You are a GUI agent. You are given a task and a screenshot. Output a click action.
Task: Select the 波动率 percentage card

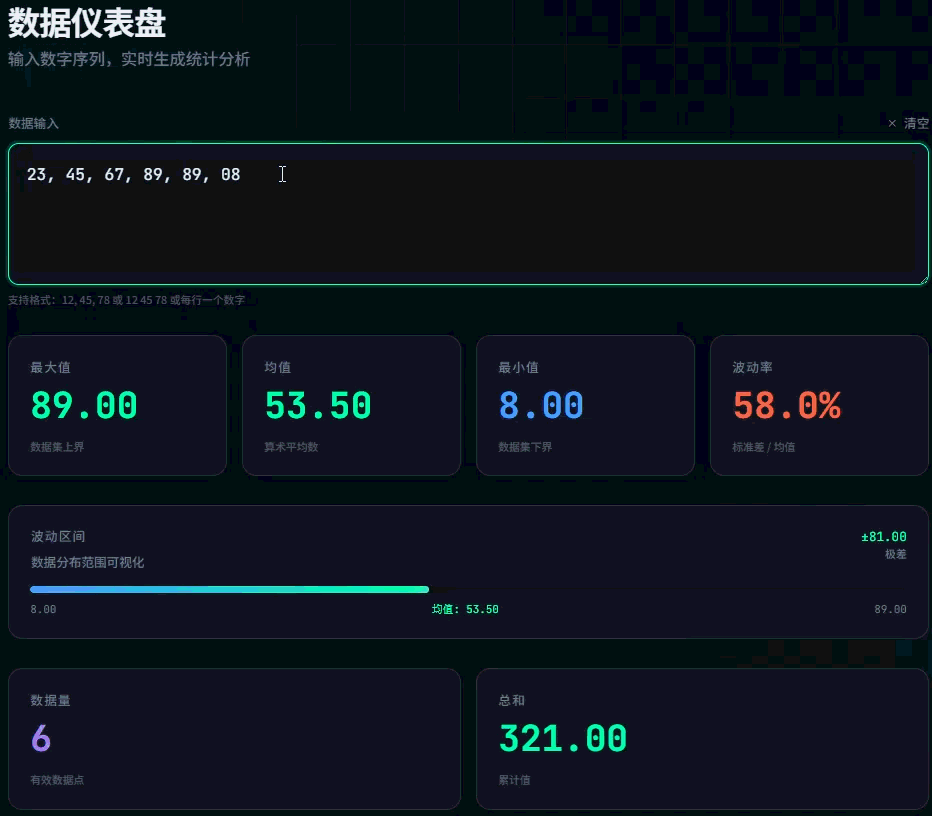click(819, 405)
